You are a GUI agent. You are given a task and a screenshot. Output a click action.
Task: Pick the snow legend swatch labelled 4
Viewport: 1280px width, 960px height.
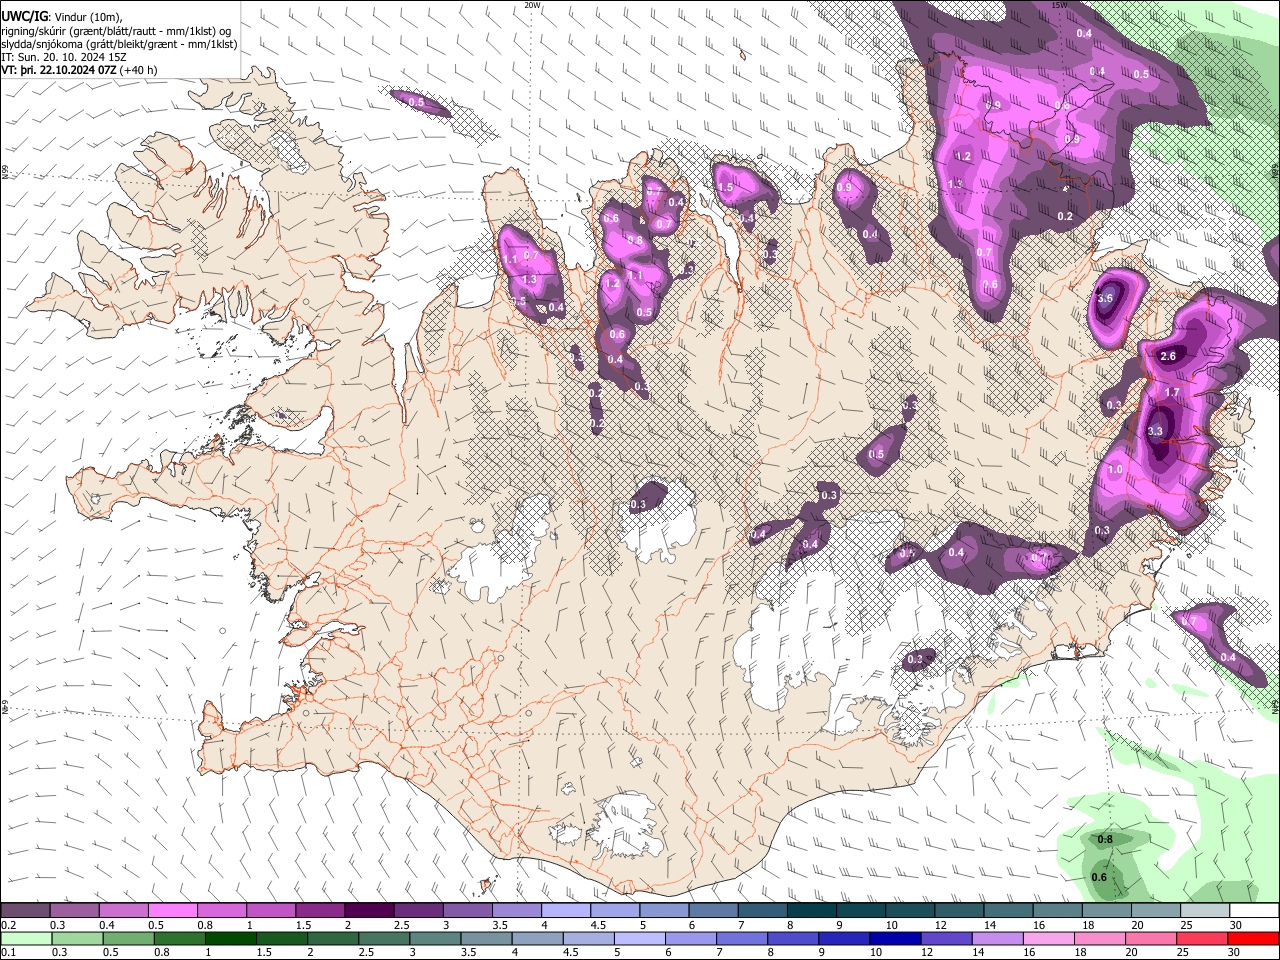(x=566, y=911)
